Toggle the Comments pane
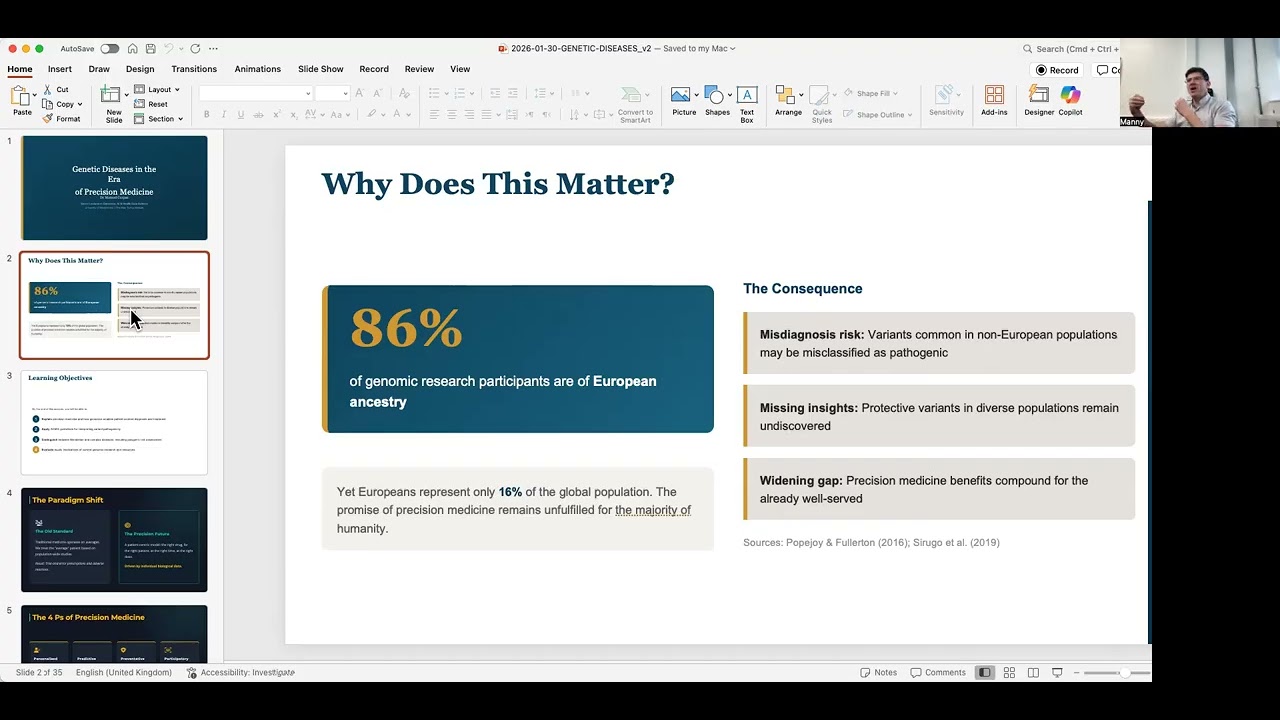 tap(938, 673)
